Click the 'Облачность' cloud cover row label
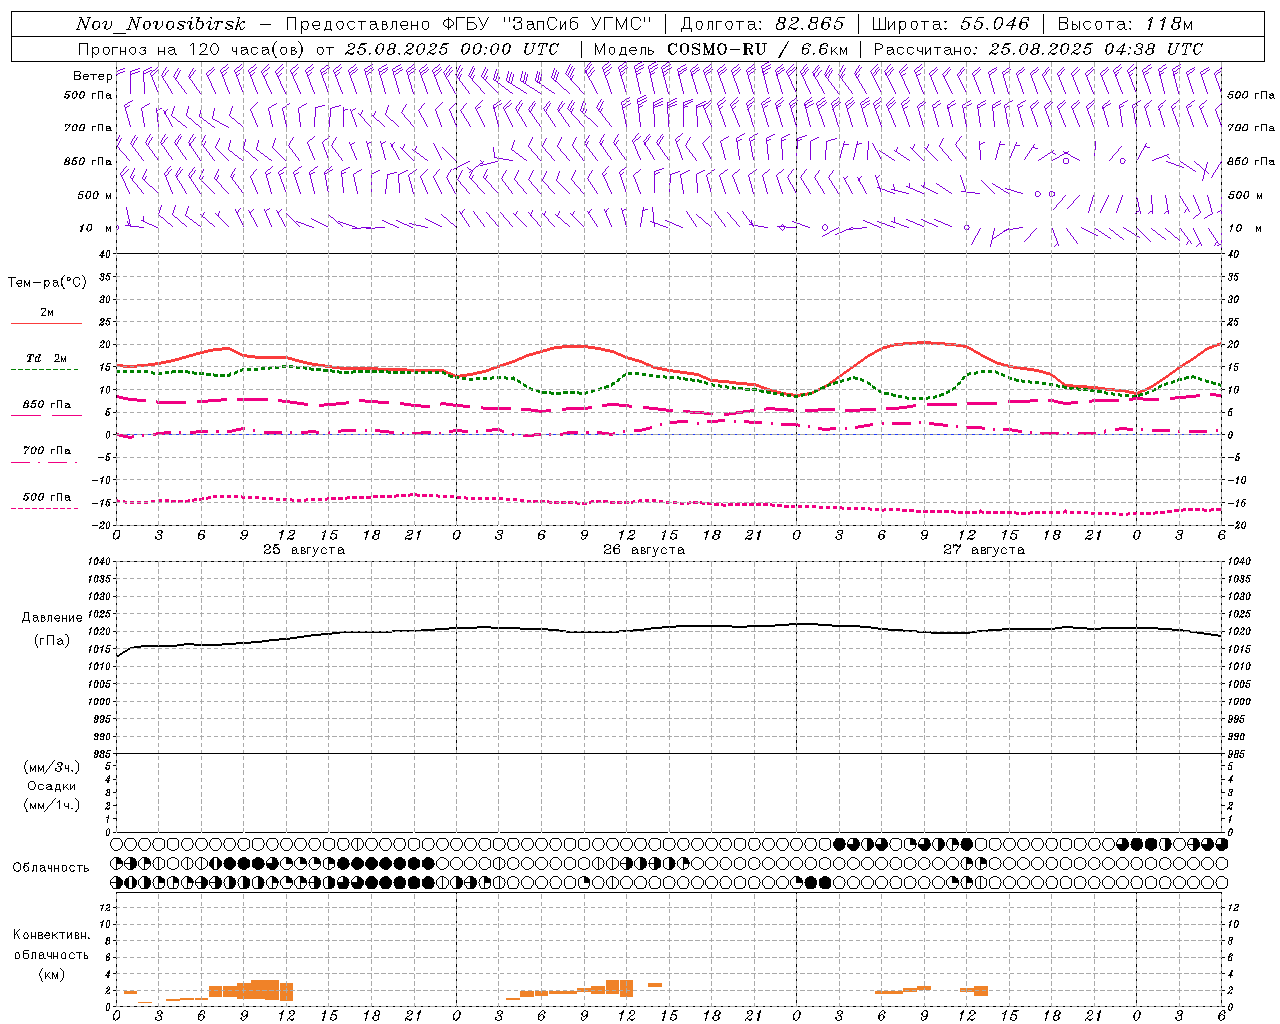 coord(51,867)
